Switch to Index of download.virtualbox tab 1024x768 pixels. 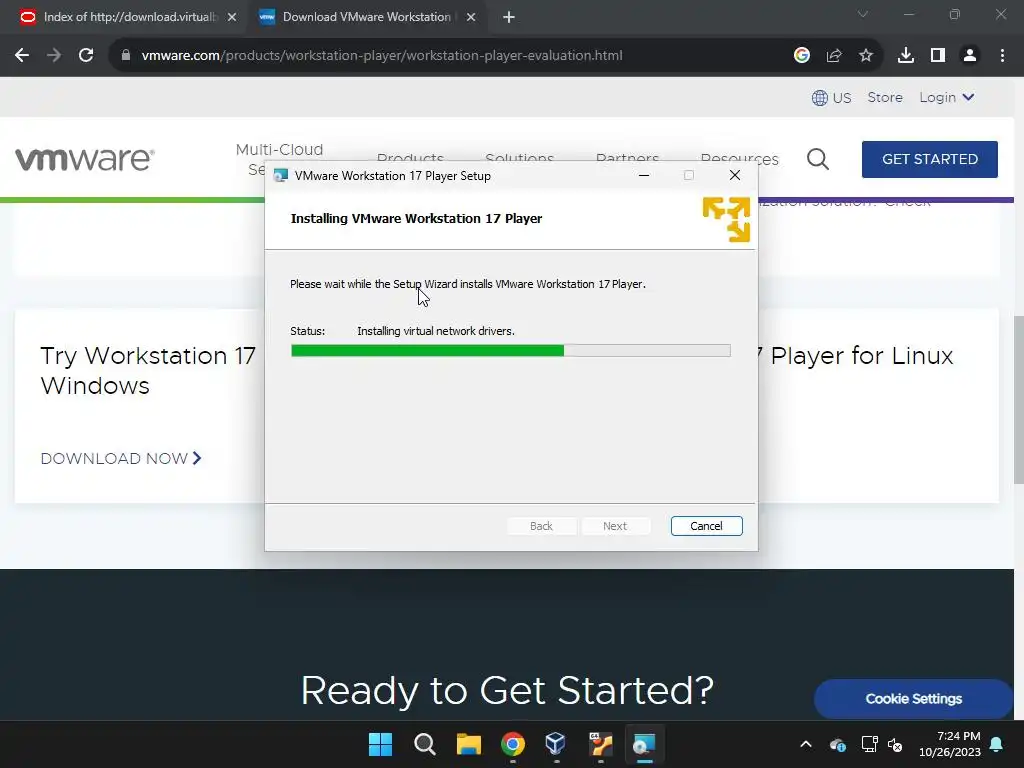pyautogui.click(x=129, y=17)
